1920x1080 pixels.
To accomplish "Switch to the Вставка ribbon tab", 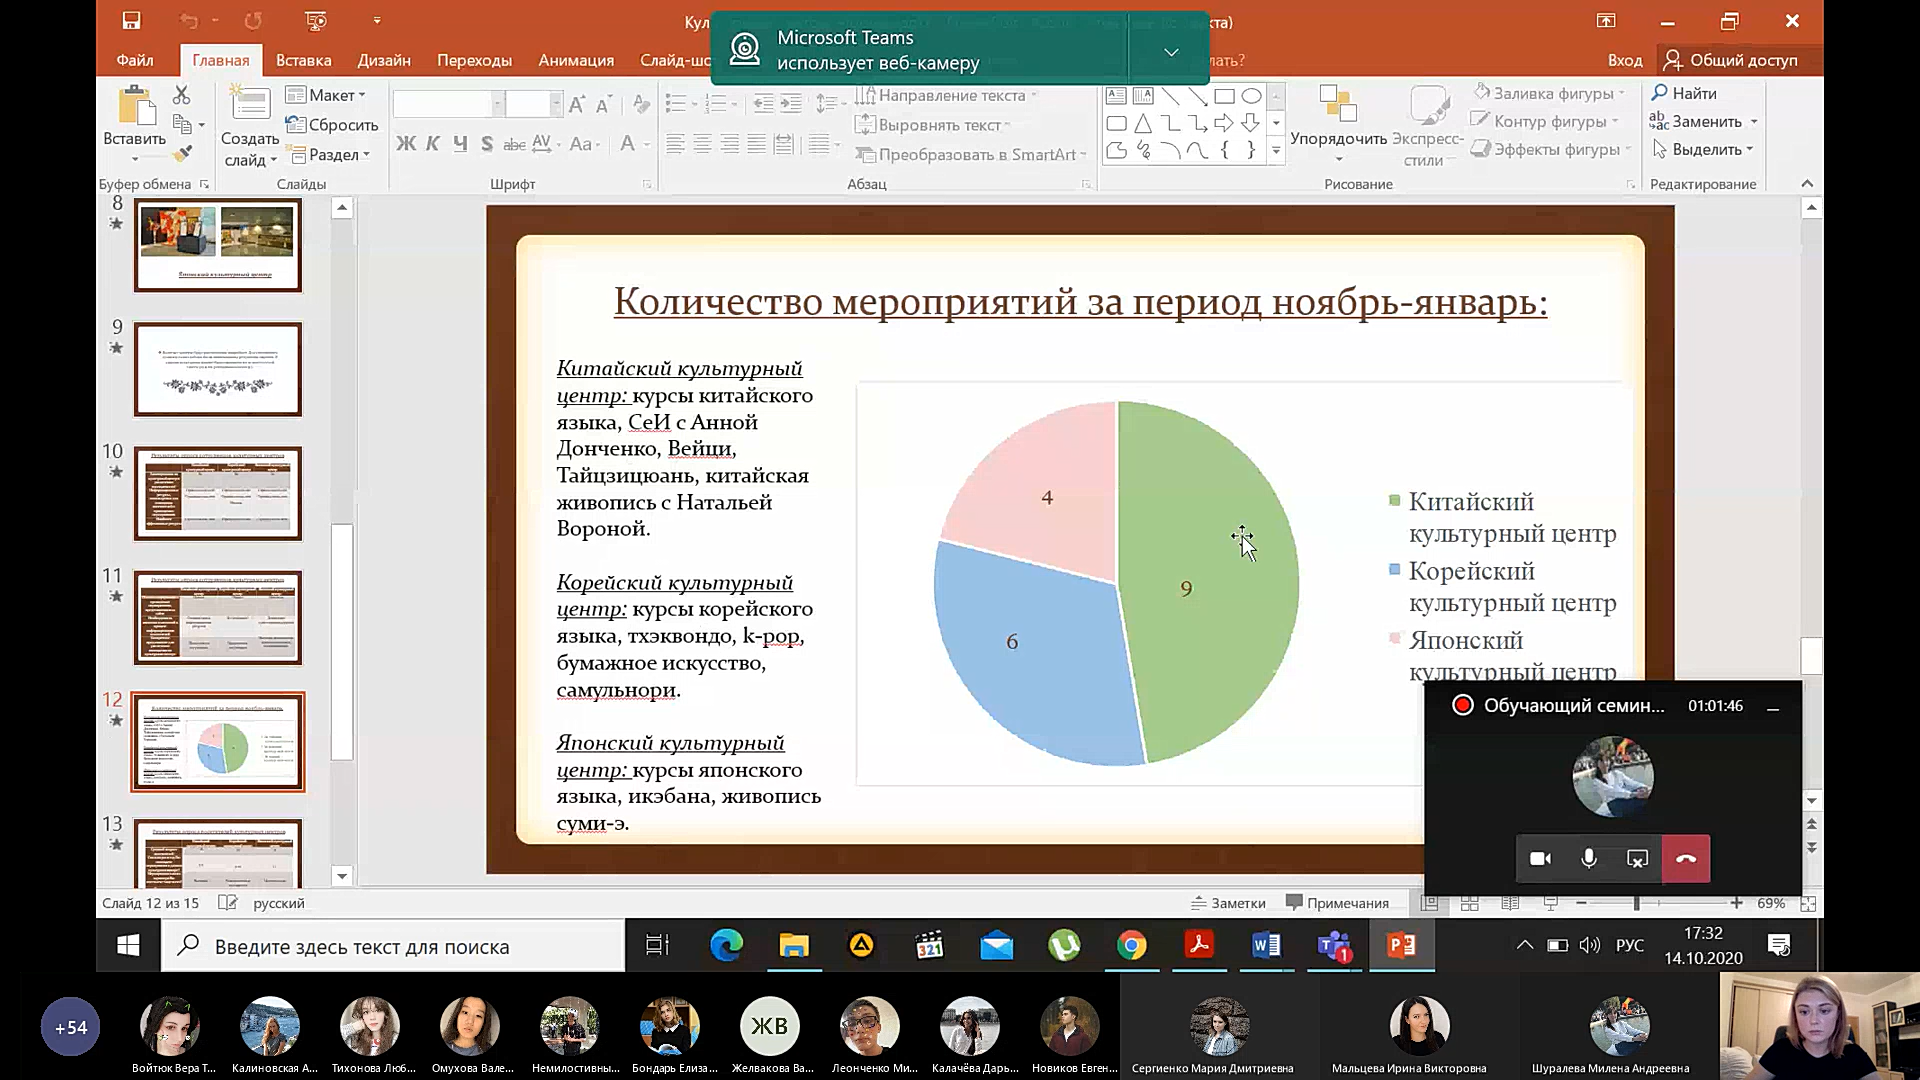I will point(303,60).
